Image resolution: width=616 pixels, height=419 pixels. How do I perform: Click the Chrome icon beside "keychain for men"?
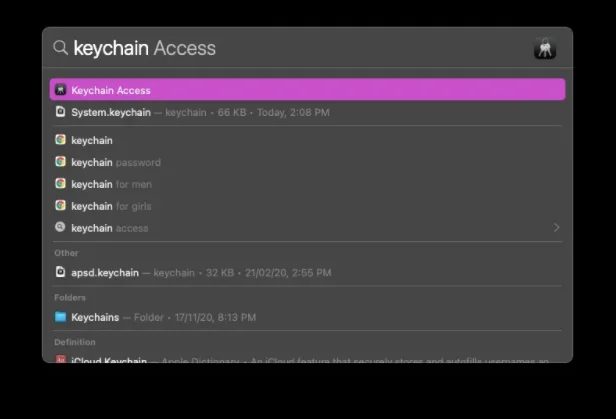coord(61,184)
